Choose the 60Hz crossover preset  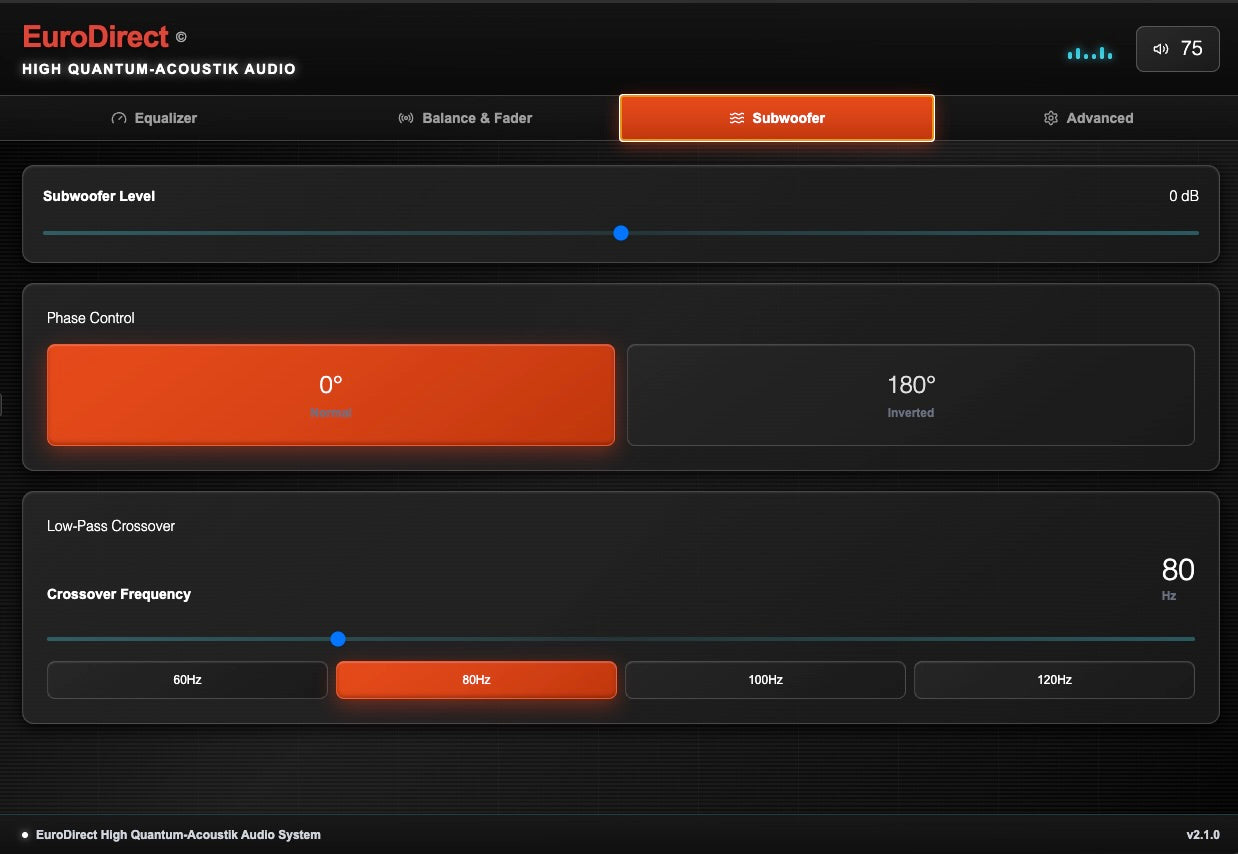click(x=187, y=680)
